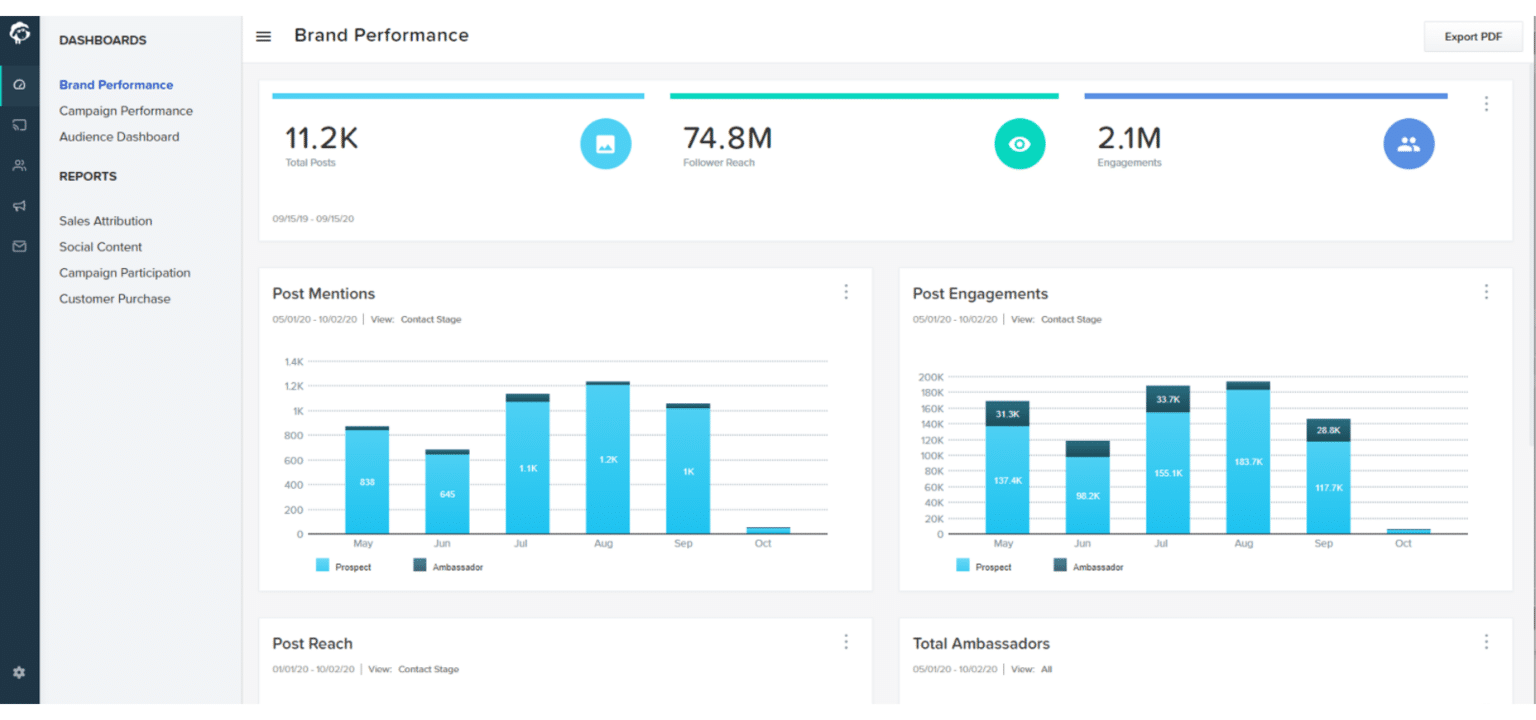This screenshot has height=720, width=1536.
Task: Open the settings gear at sidebar bottom
Action: 19,673
